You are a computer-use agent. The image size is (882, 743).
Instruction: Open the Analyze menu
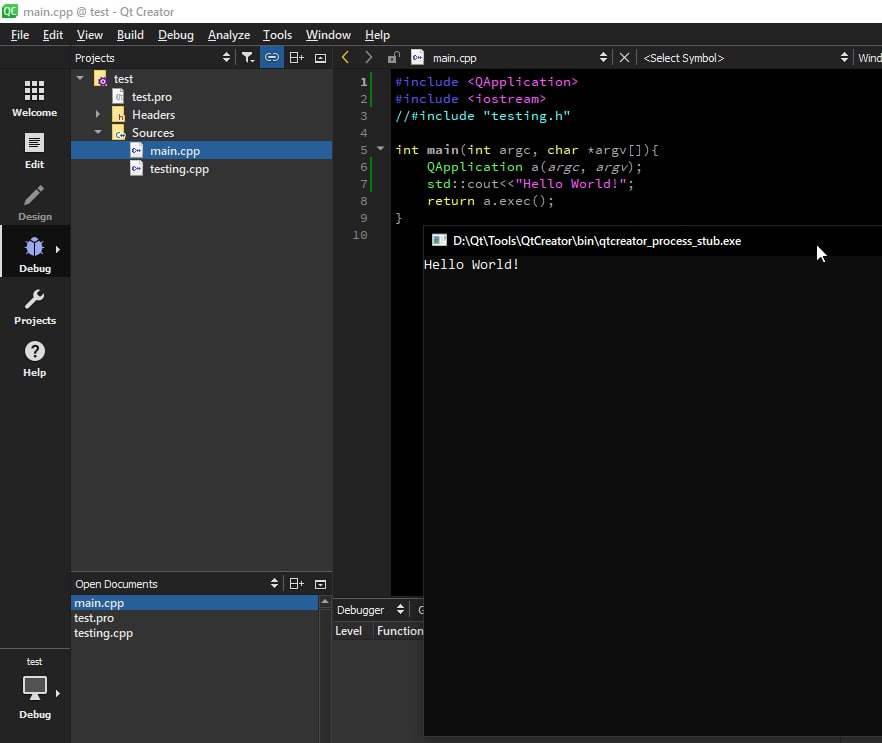click(x=228, y=35)
